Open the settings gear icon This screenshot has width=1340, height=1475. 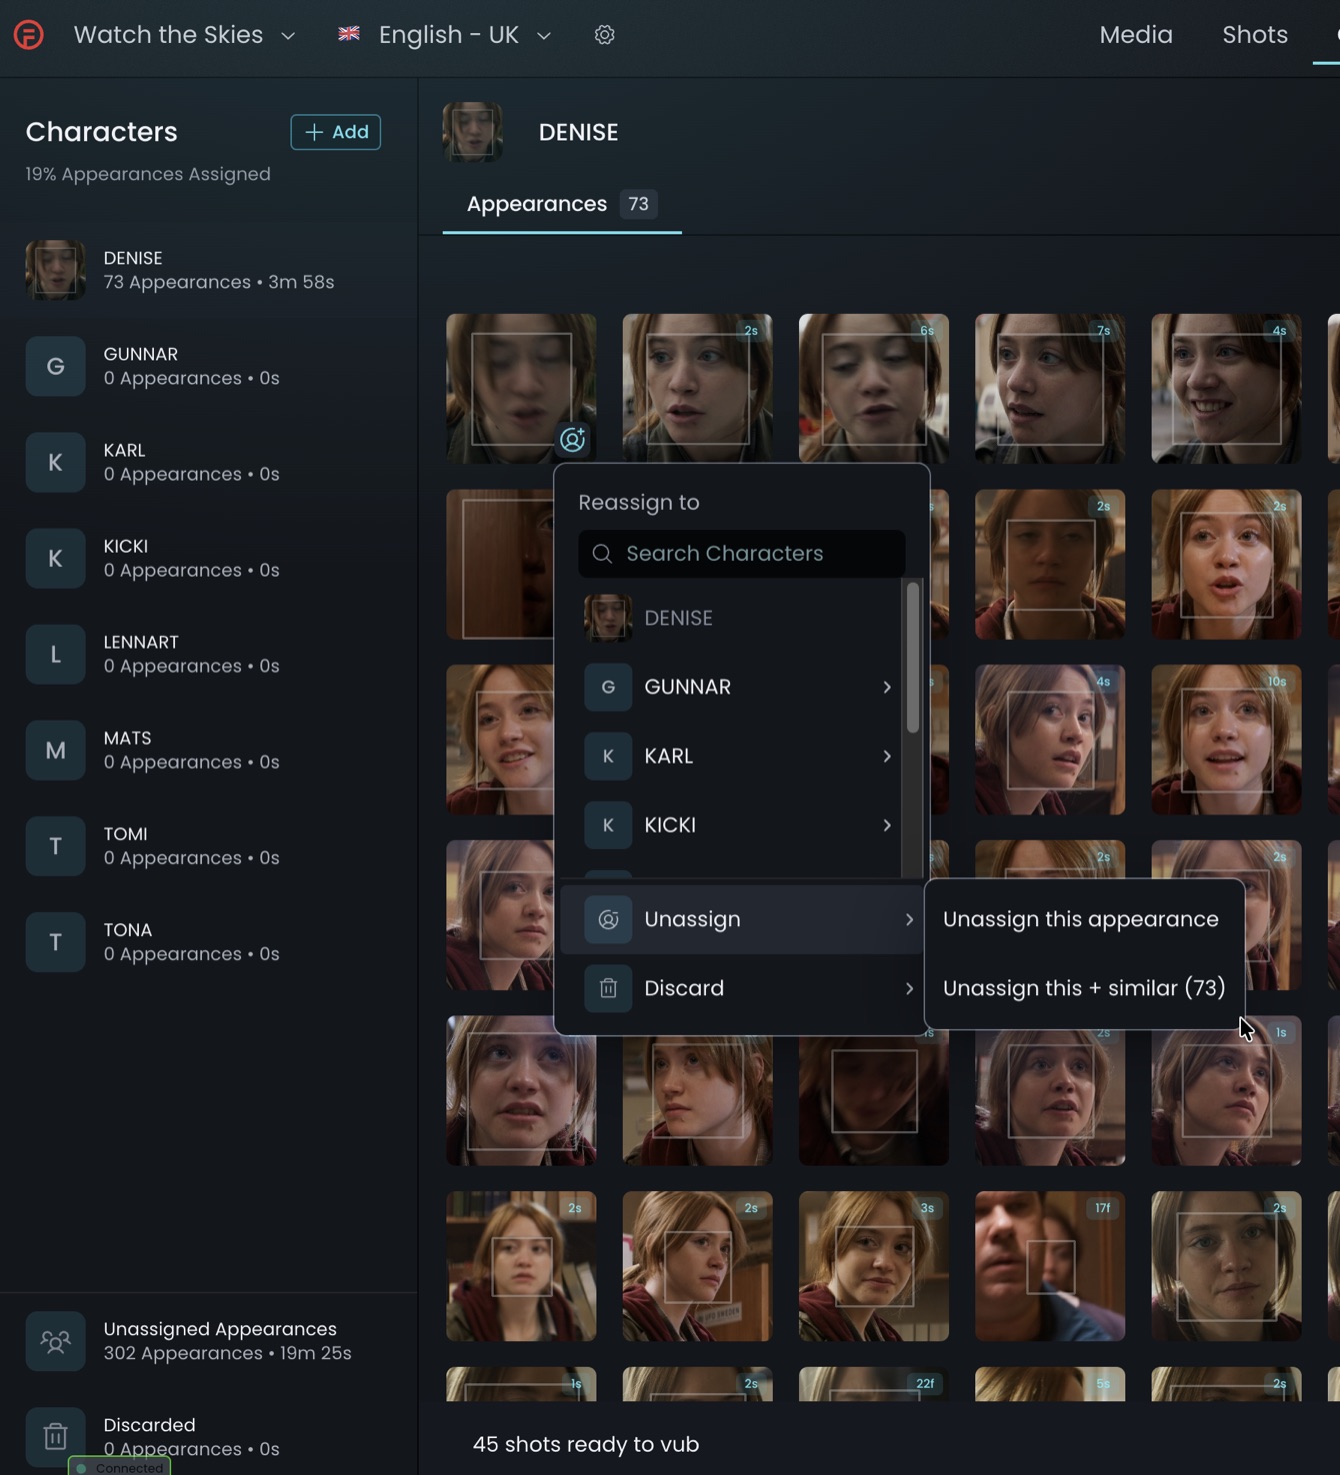pyautogui.click(x=604, y=35)
